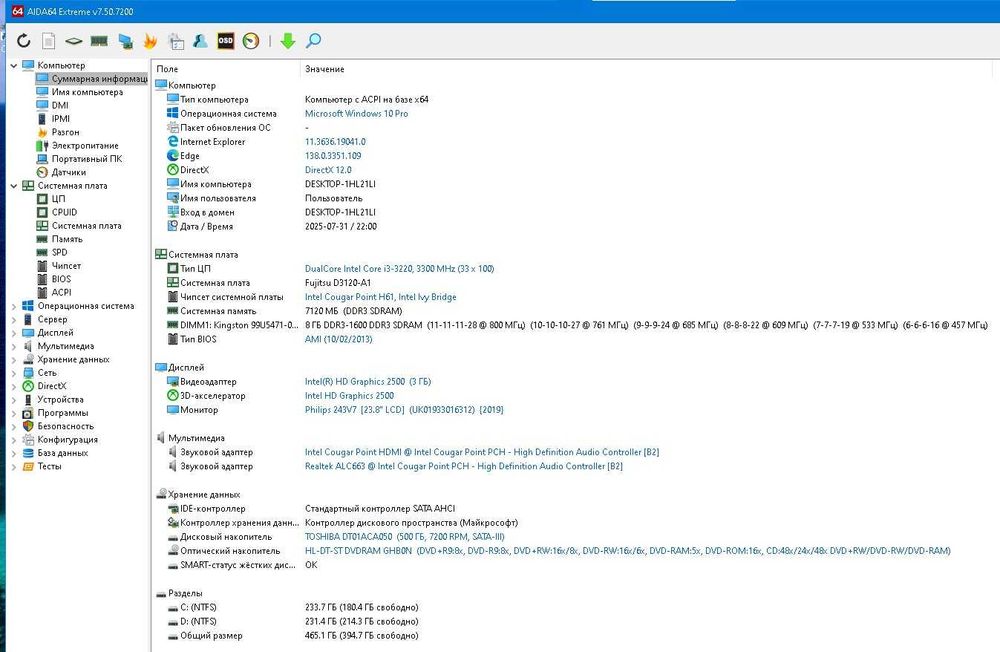Image resolution: width=1000 pixels, height=652 pixels.
Task: Open the HL-DT-ST DVDRAM GH80N link
Action: point(628,551)
